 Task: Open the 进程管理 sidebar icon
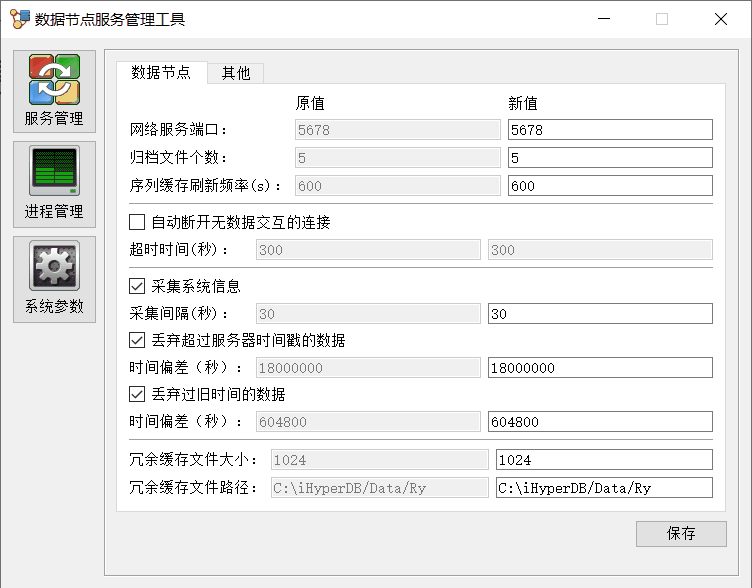(x=54, y=184)
